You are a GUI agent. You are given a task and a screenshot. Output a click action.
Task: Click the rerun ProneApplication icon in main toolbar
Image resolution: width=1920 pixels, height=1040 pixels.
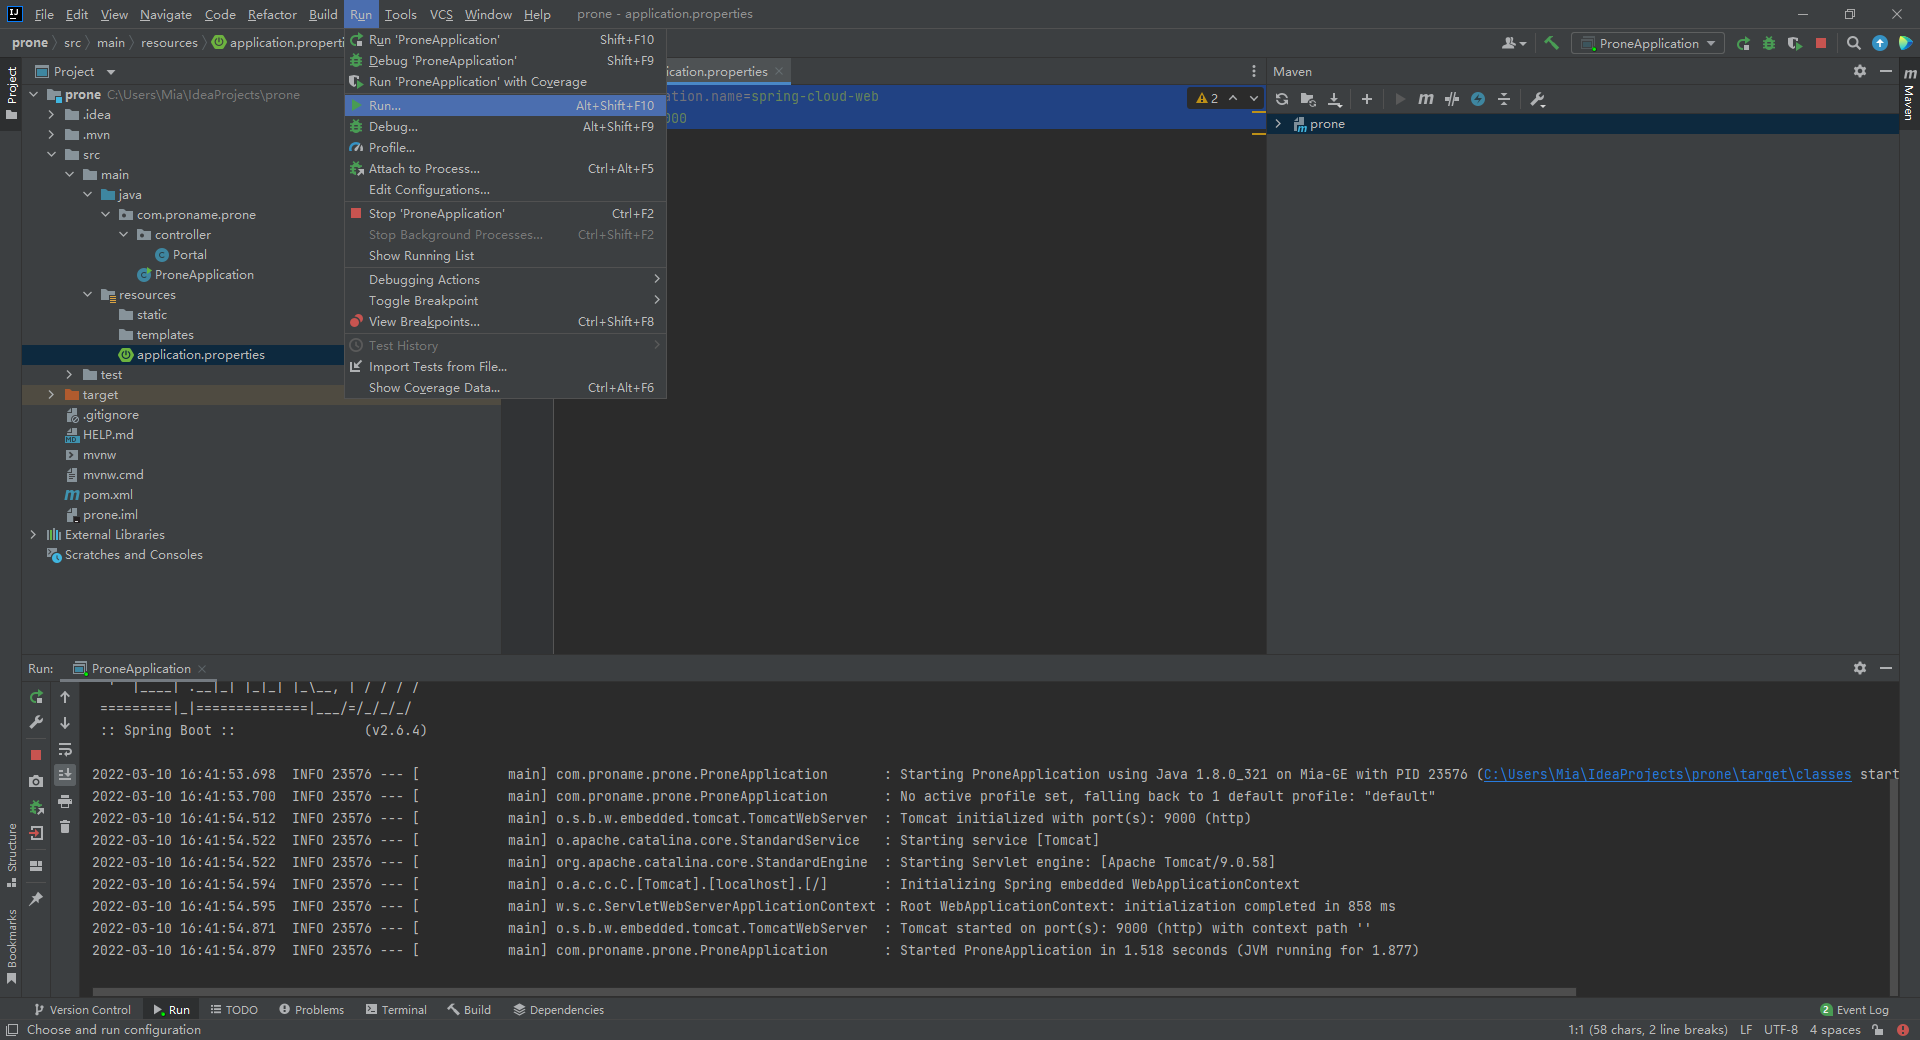pyautogui.click(x=1743, y=43)
